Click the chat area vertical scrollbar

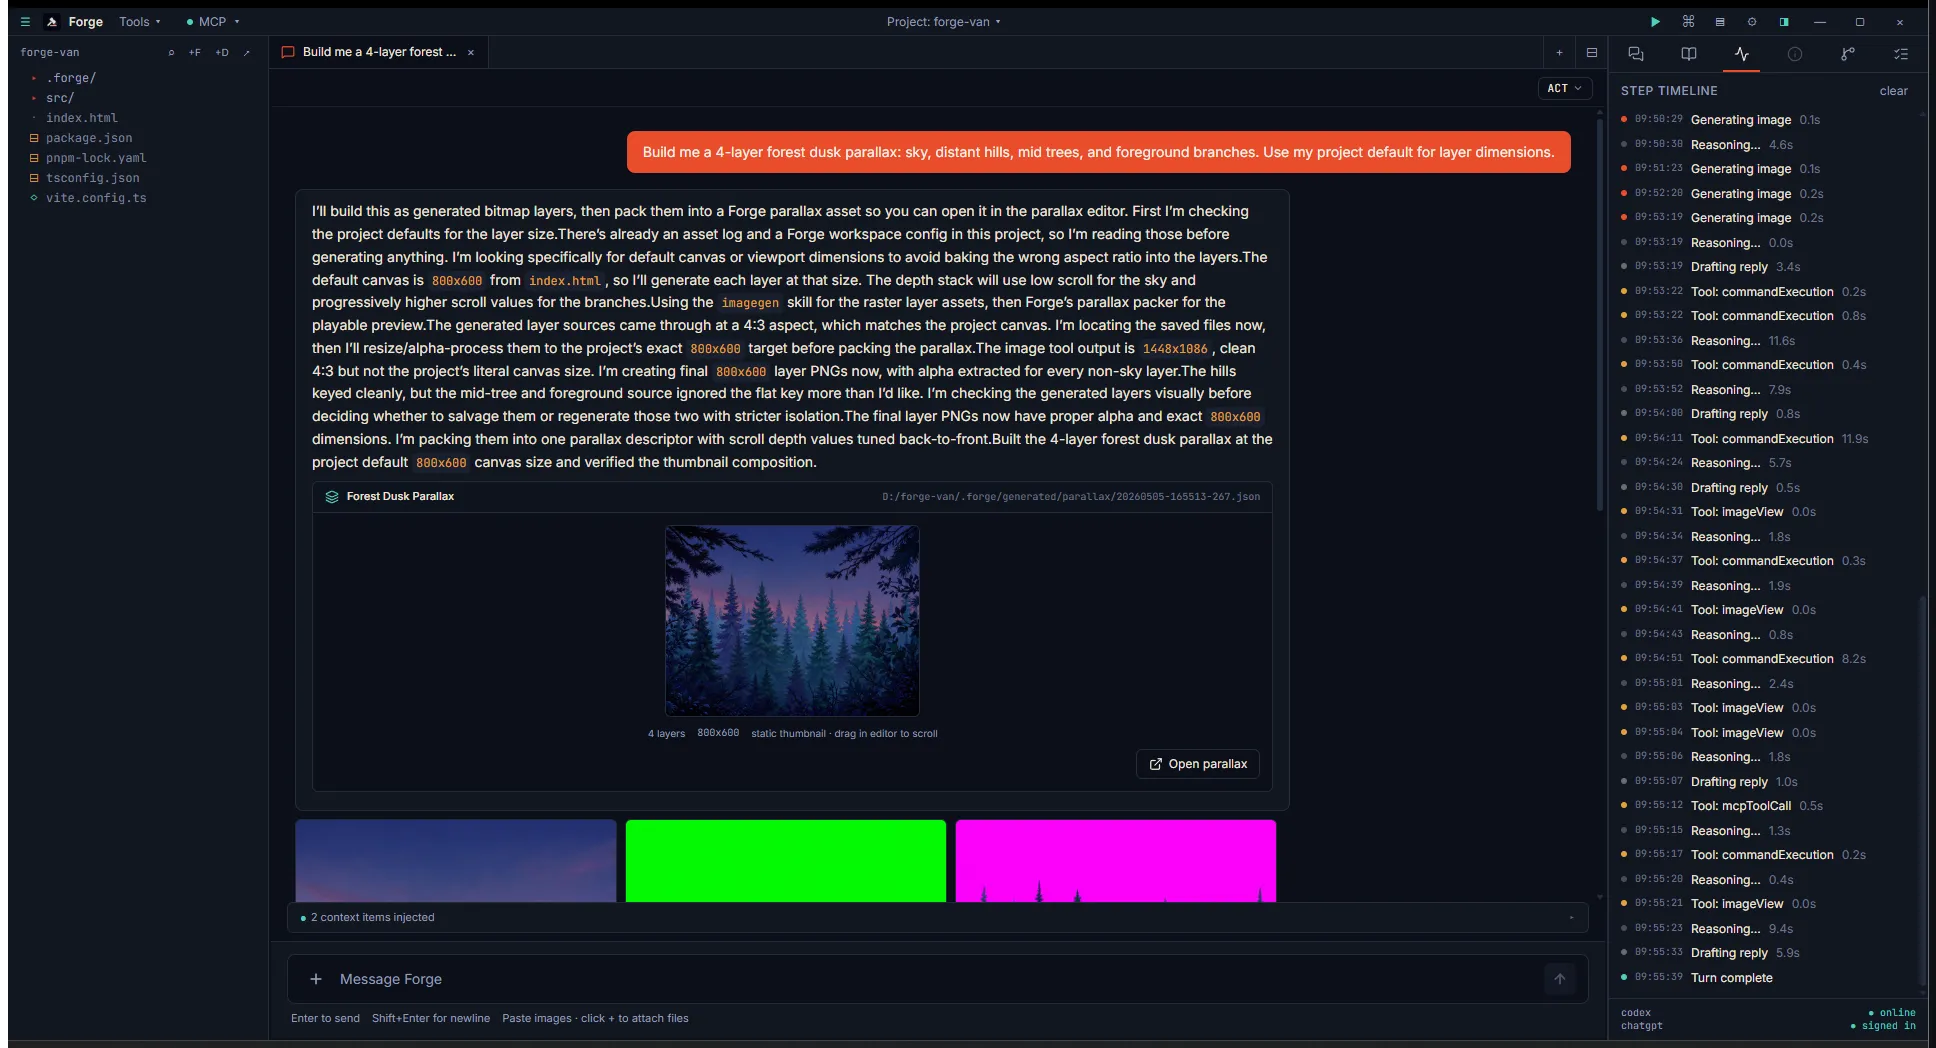tap(1599, 315)
